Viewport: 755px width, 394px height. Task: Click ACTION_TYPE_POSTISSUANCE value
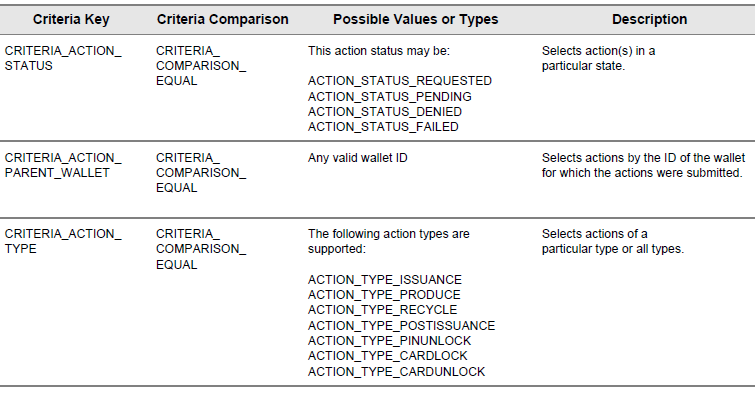(x=402, y=326)
